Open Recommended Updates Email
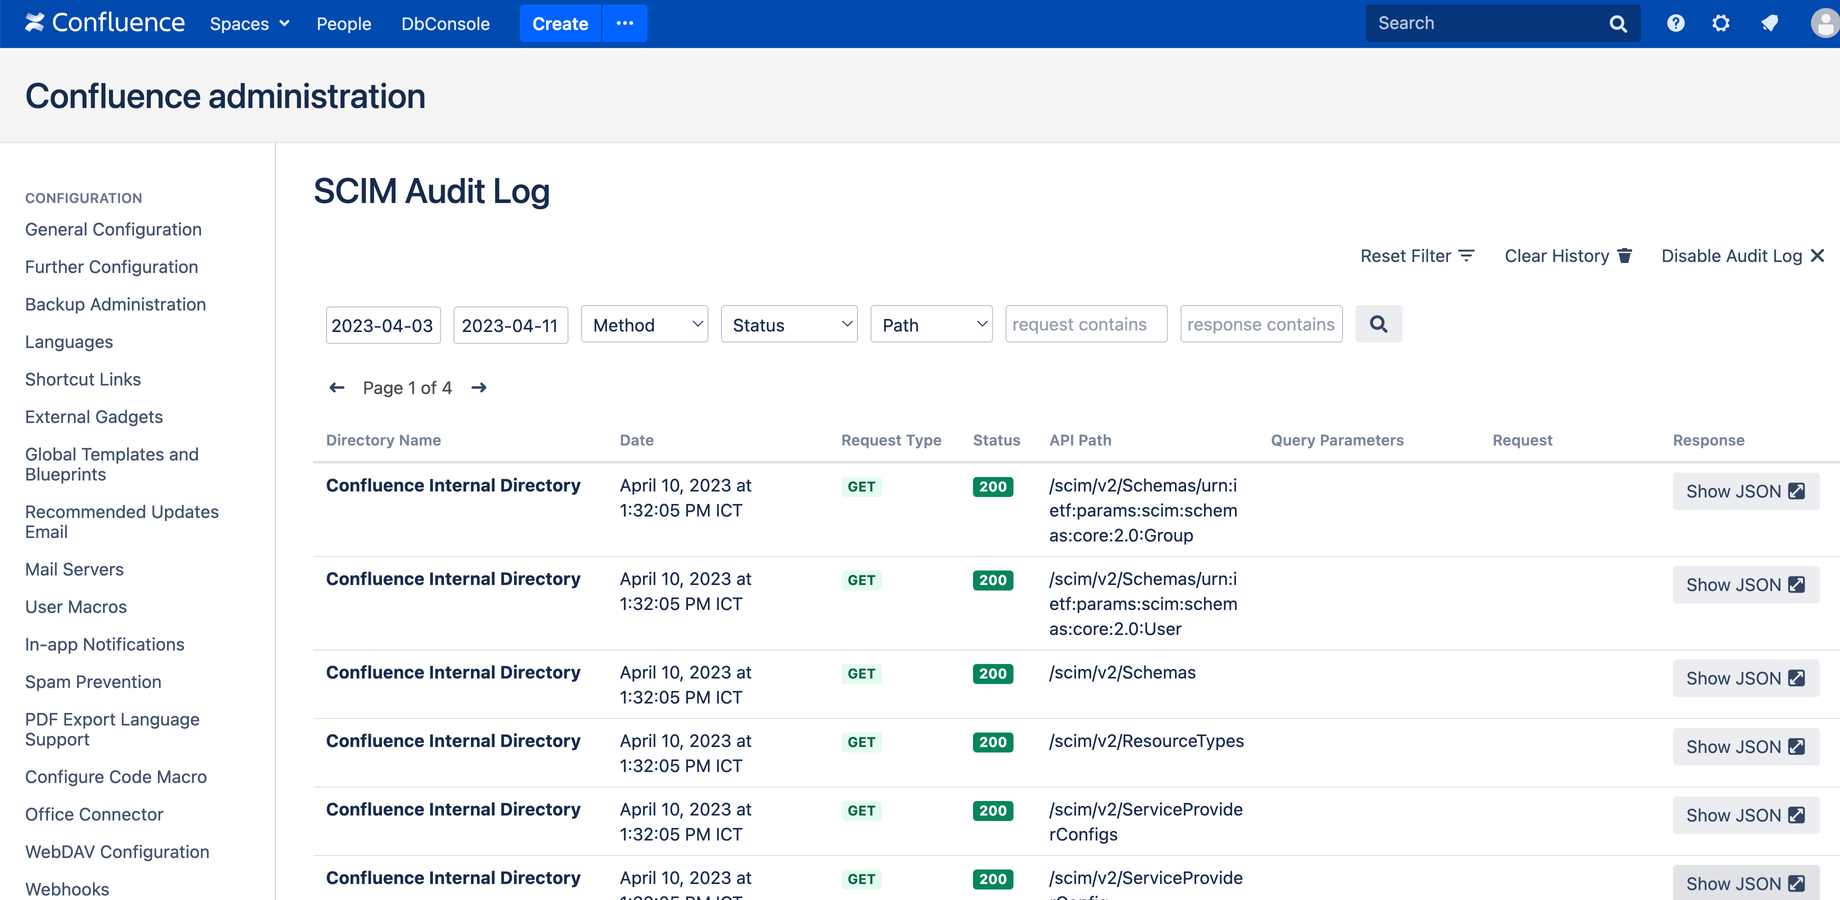The height and width of the screenshot is (900, 1840). pos(122,522)
